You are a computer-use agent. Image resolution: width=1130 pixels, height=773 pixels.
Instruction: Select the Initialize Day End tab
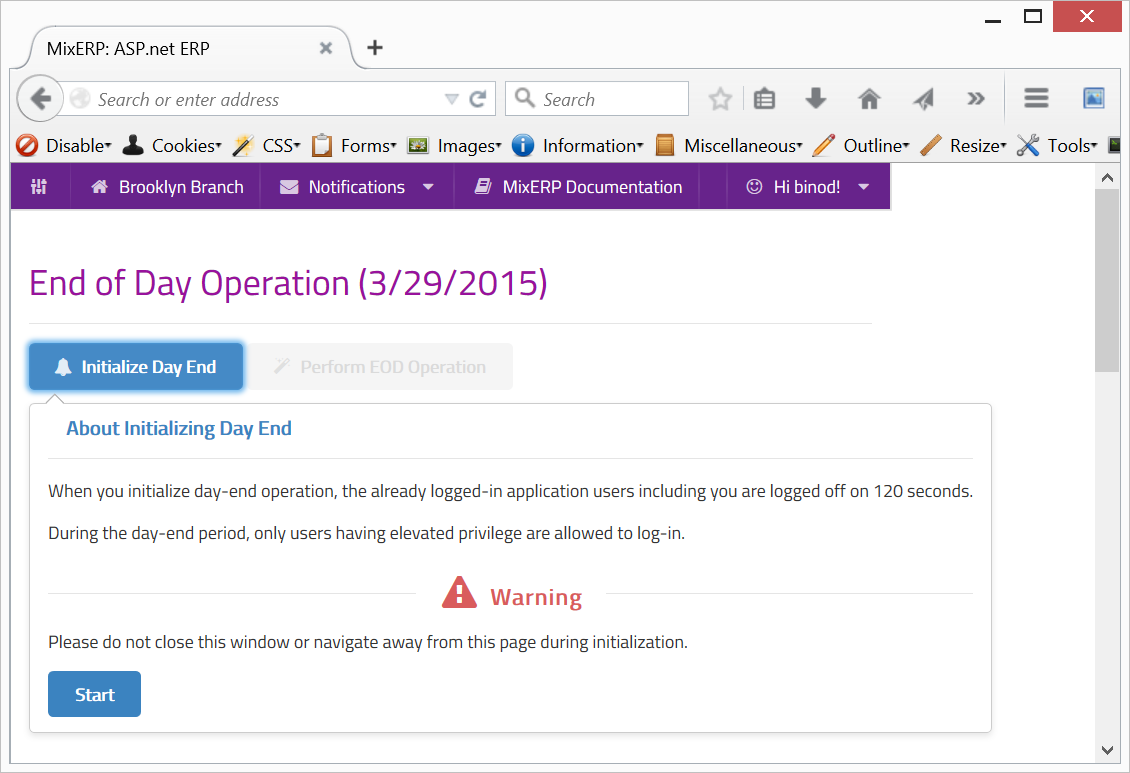click(136, 367)
